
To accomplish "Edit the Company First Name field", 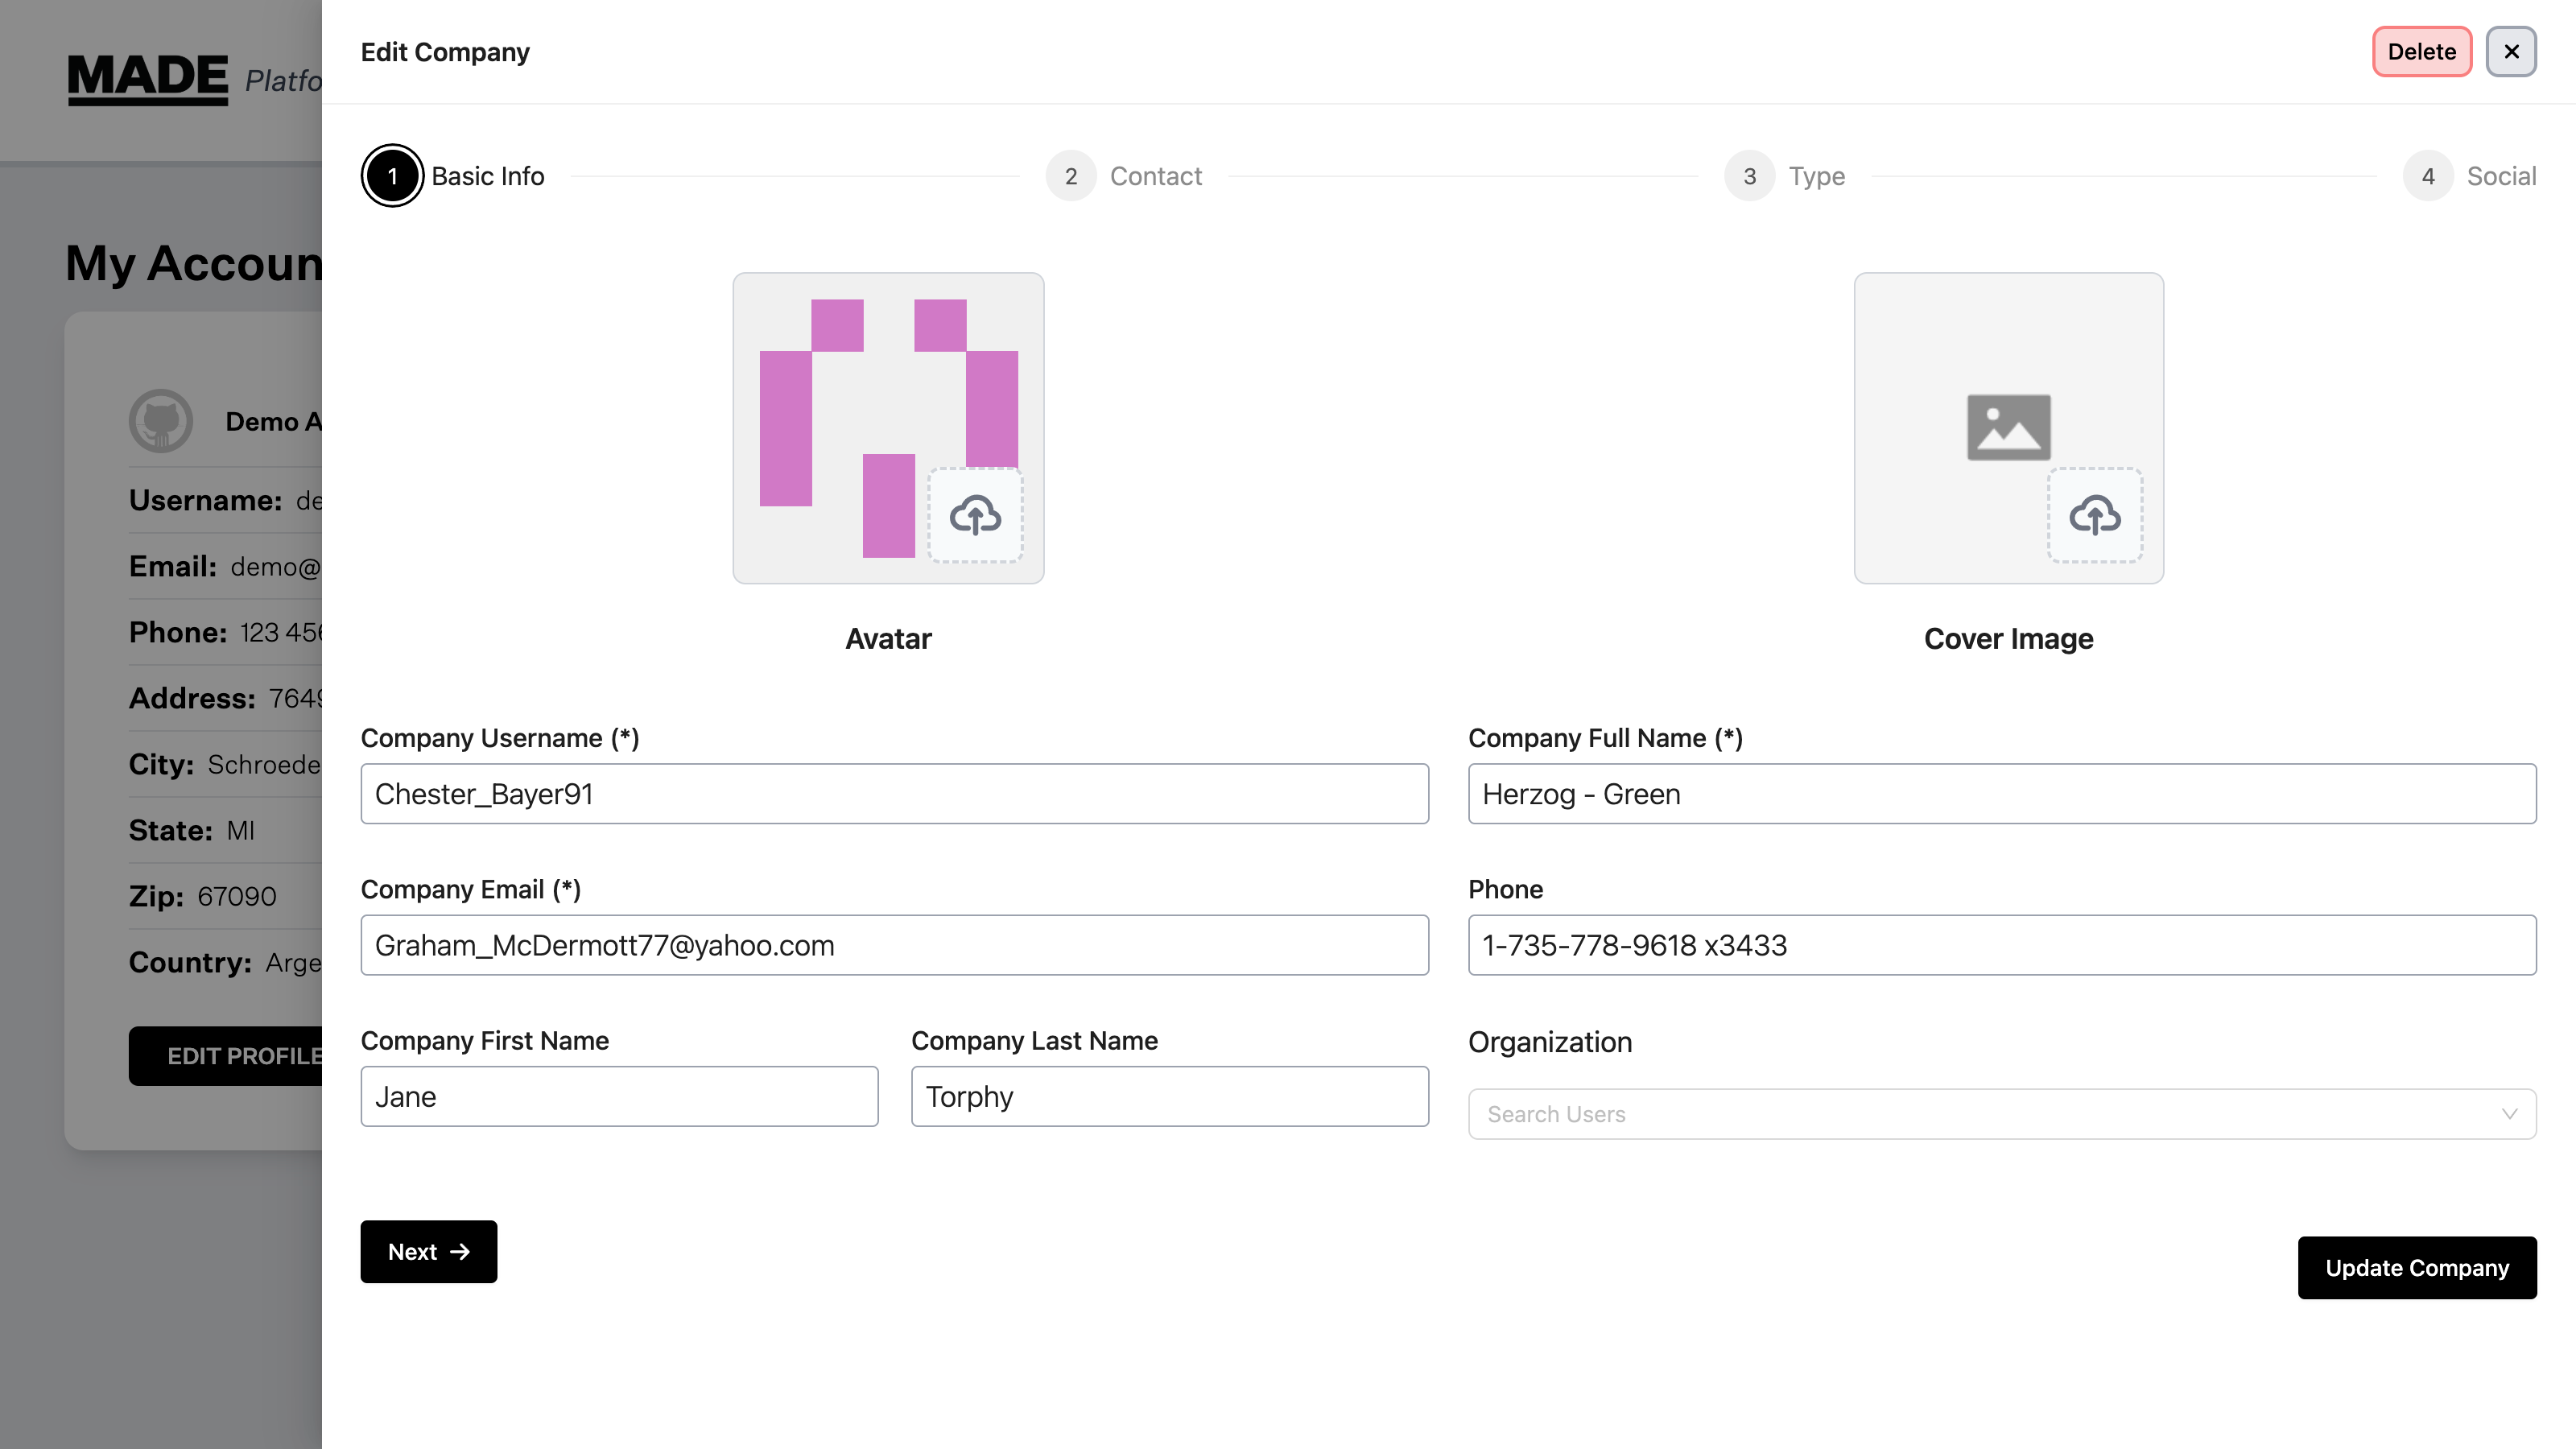I will [619, 1096].
